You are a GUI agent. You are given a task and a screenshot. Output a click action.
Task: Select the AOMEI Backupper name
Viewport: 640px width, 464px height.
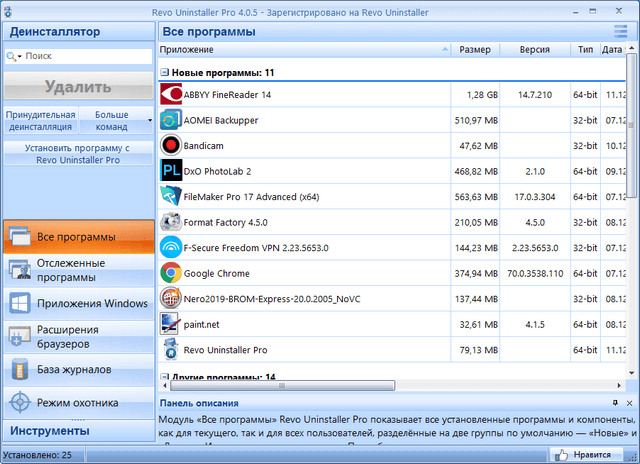click(221, 120)
